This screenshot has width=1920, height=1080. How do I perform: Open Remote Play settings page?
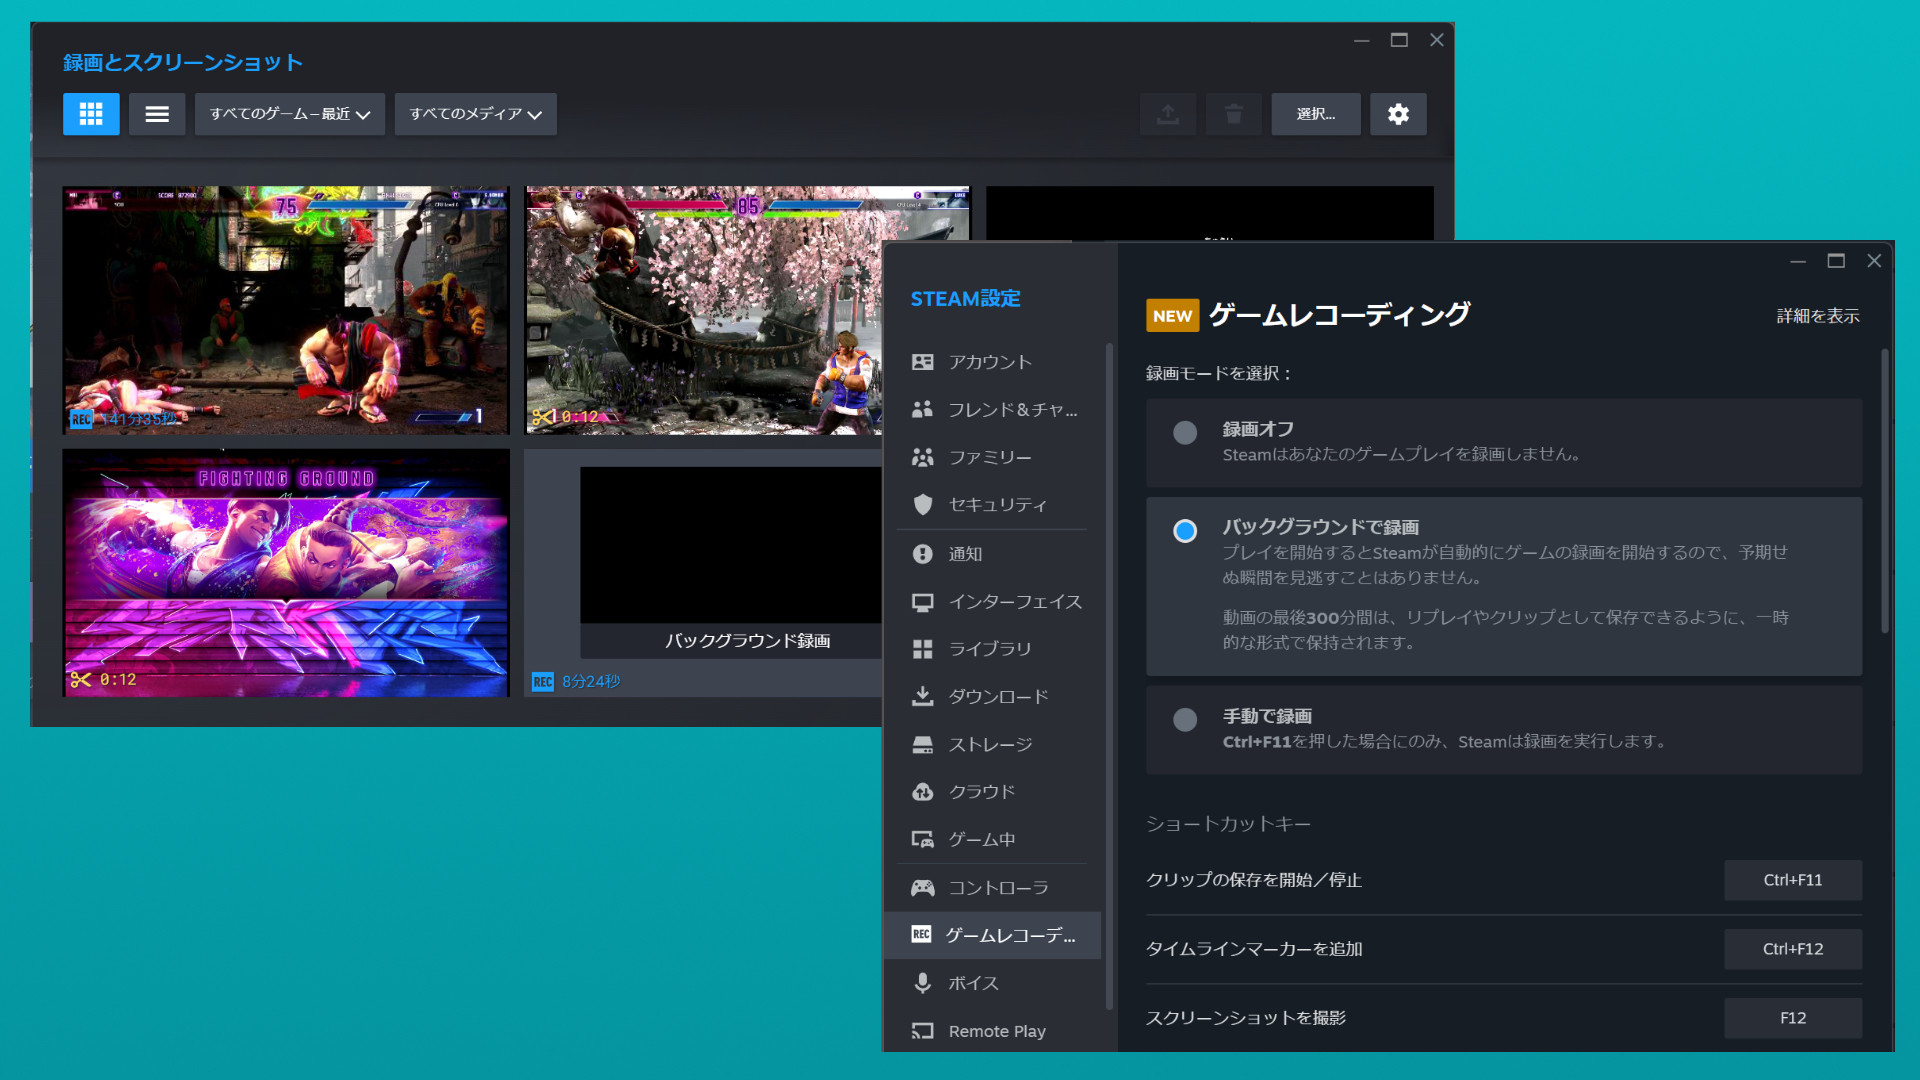click(994, 1031)
